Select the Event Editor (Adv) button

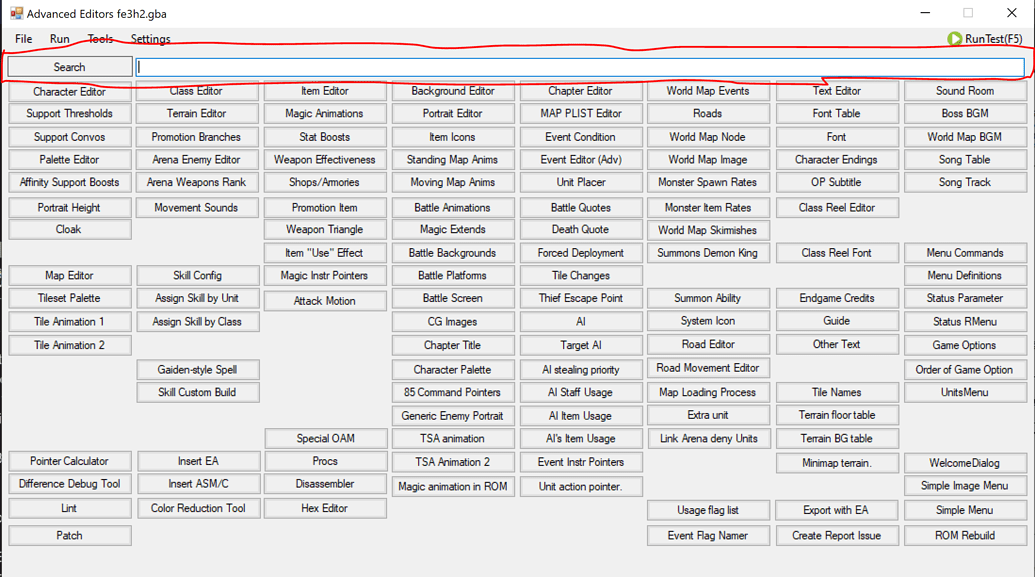pyautogui.click(x=580, y=160)
